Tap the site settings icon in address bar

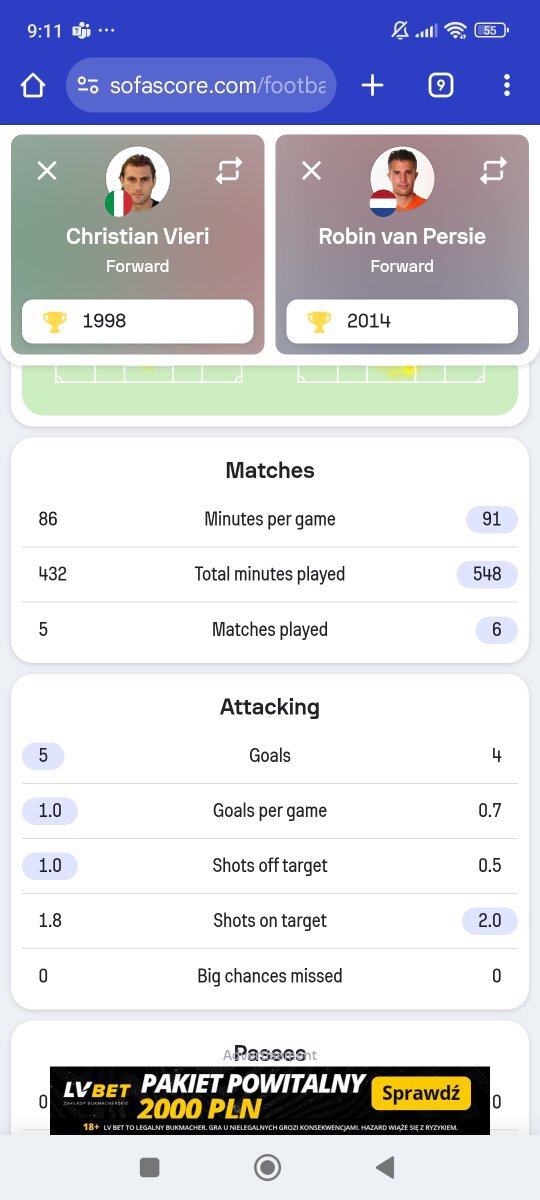[88, 86]
